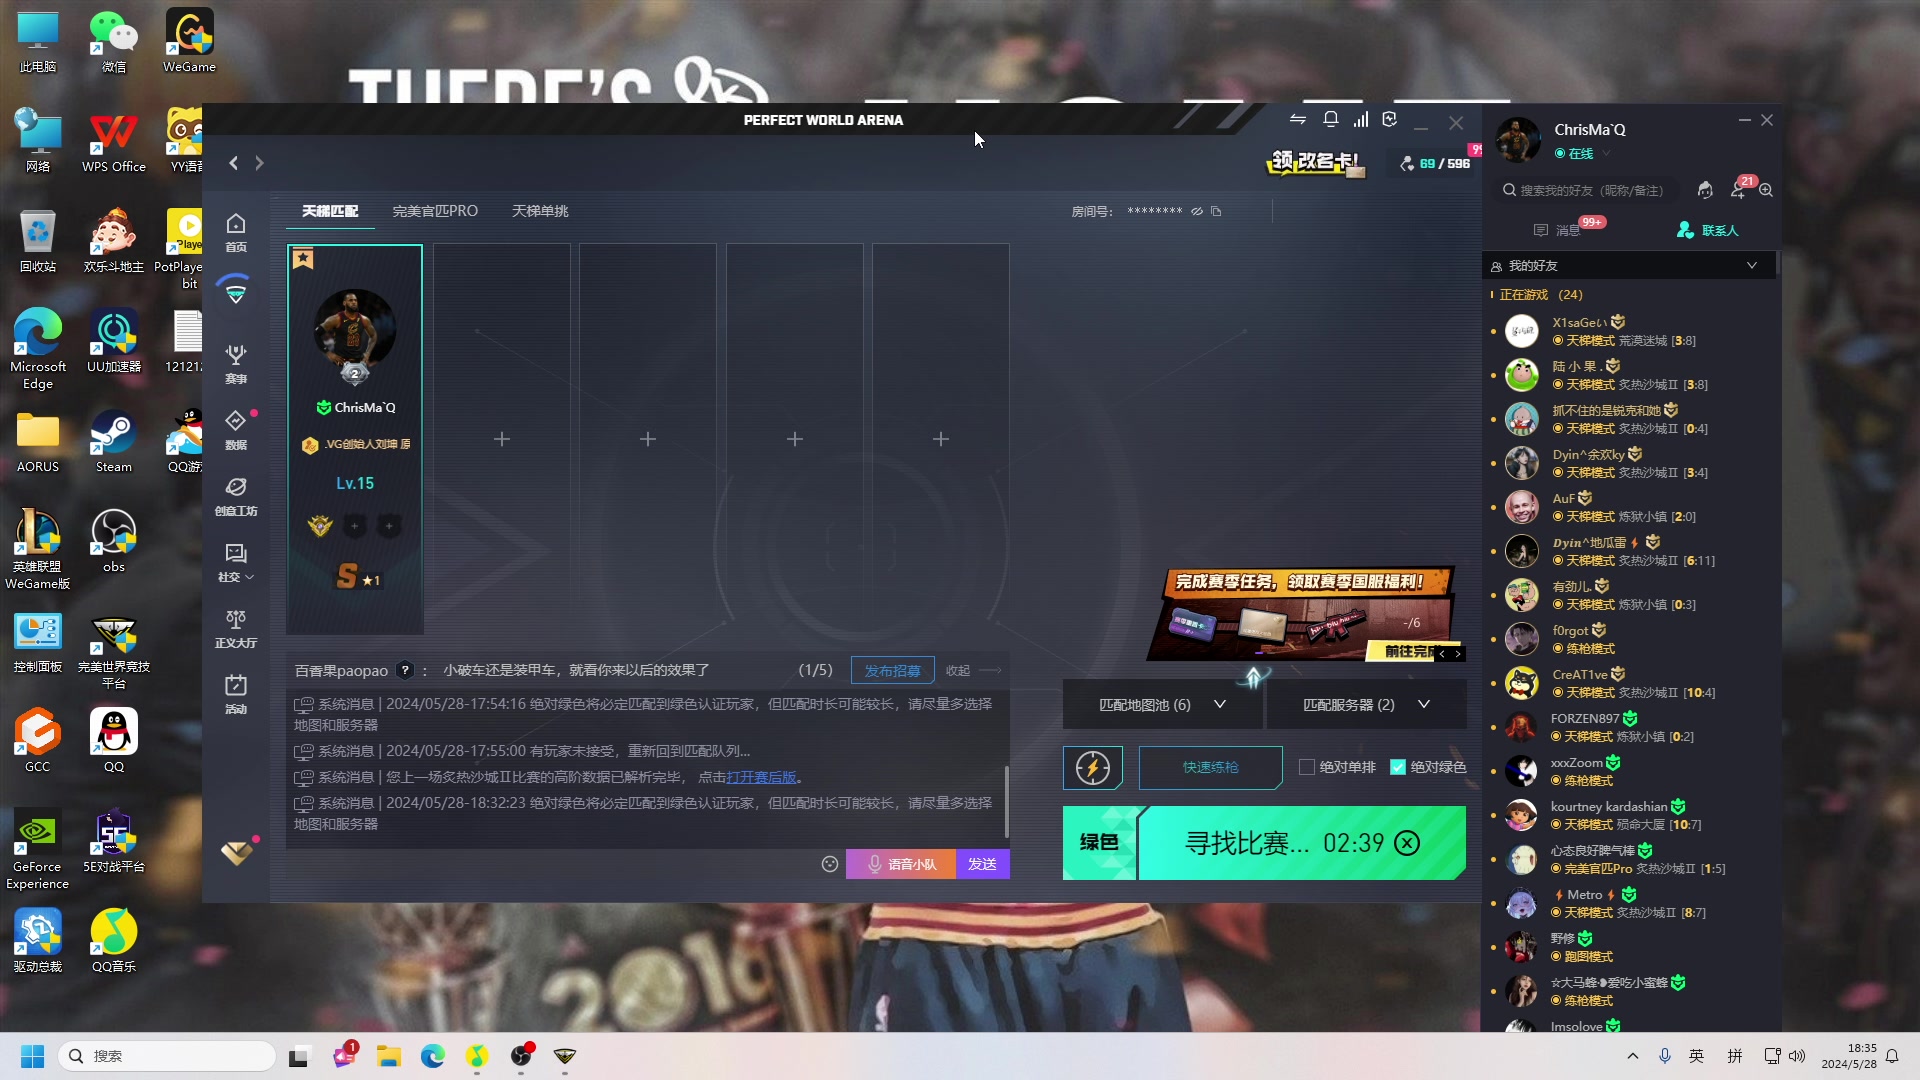Click the 发布招募 button

892,670
